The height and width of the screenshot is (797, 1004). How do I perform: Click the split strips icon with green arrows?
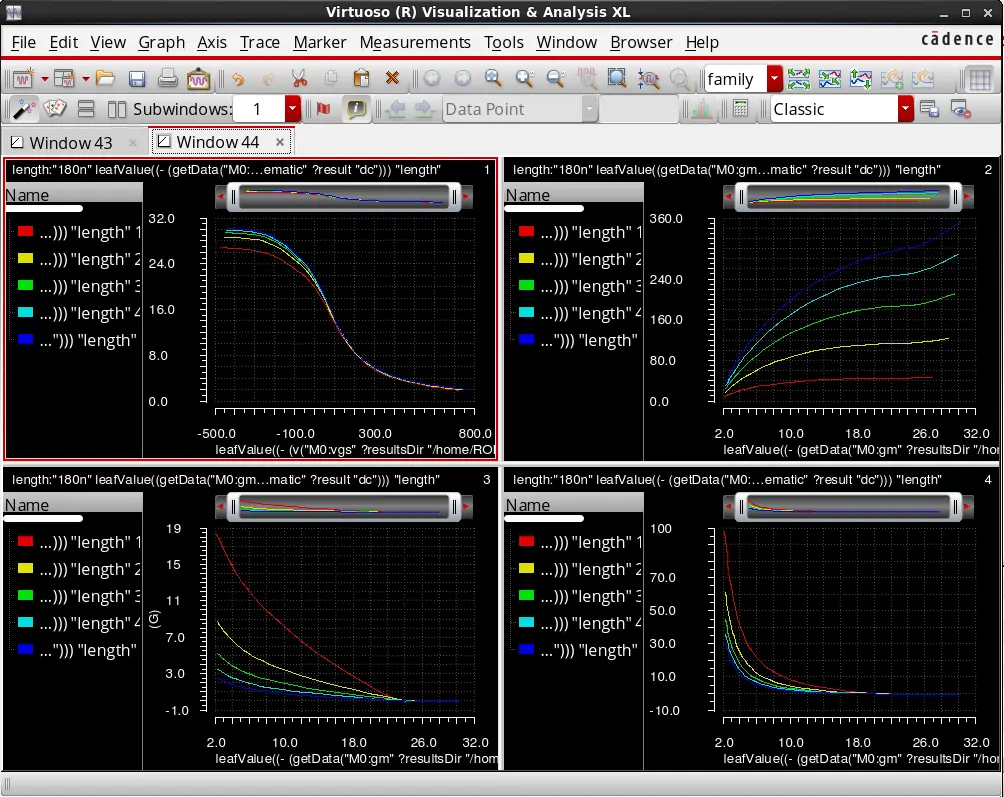tap(799, 79)
